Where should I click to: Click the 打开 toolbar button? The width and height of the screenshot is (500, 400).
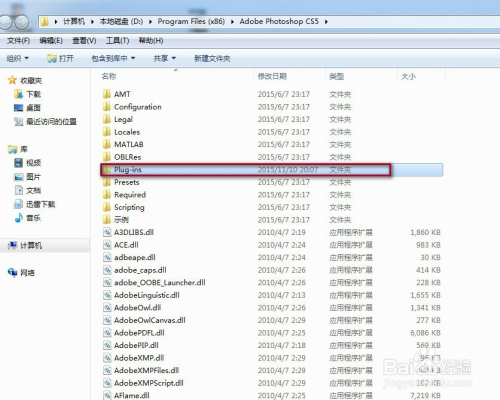pos(60,59)
